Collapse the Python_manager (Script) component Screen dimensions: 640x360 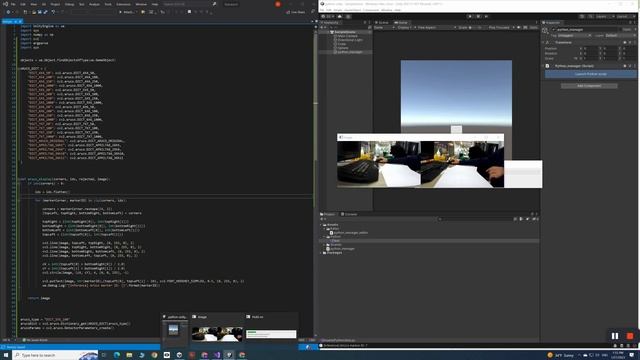click(544, 66)
